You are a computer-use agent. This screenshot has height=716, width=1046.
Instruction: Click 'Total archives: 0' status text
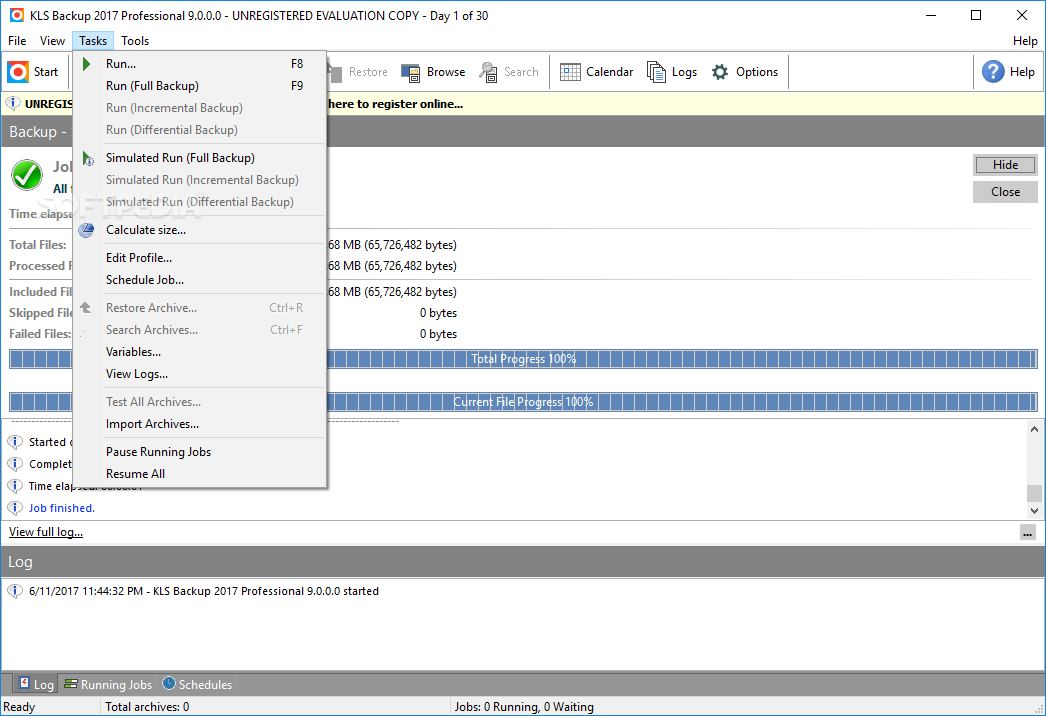[x=147, y=707]
